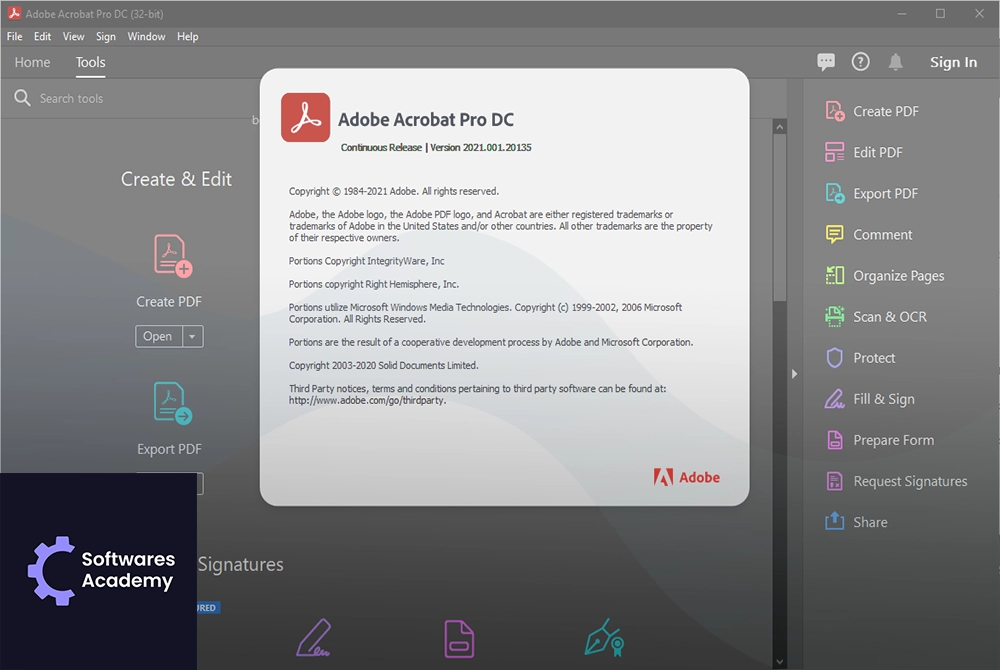Viewport: 1000px width, 670px height.
Task: Click the Request Signatures label
Action: tap(910, 481)
